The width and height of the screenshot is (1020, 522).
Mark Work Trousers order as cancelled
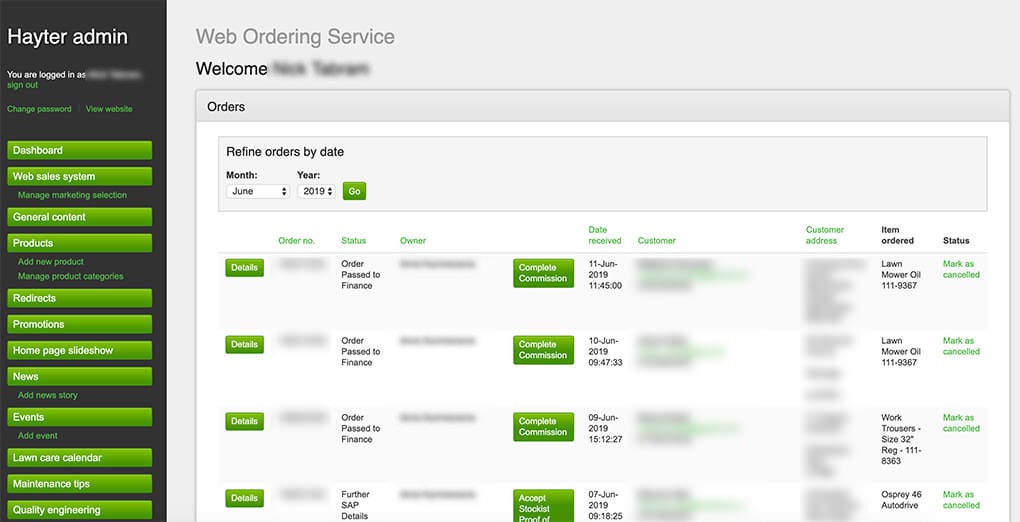961,423
